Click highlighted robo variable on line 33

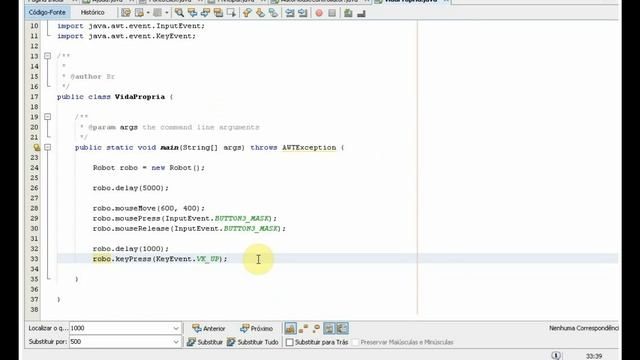(102, 259)
